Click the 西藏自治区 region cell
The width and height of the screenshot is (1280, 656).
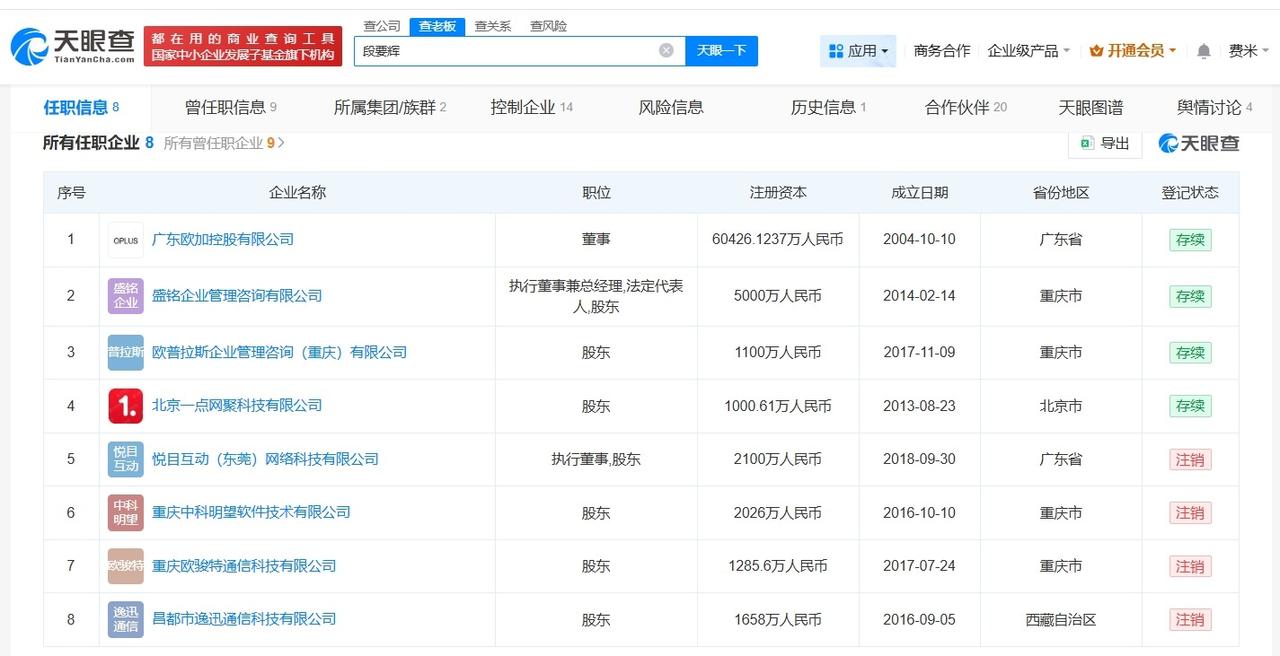pos(1061,620)
